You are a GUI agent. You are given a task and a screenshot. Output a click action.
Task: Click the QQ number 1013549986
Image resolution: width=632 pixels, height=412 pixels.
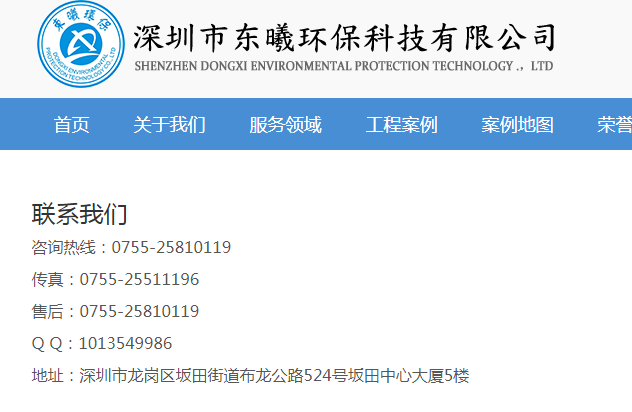click(x=125, y=343)
